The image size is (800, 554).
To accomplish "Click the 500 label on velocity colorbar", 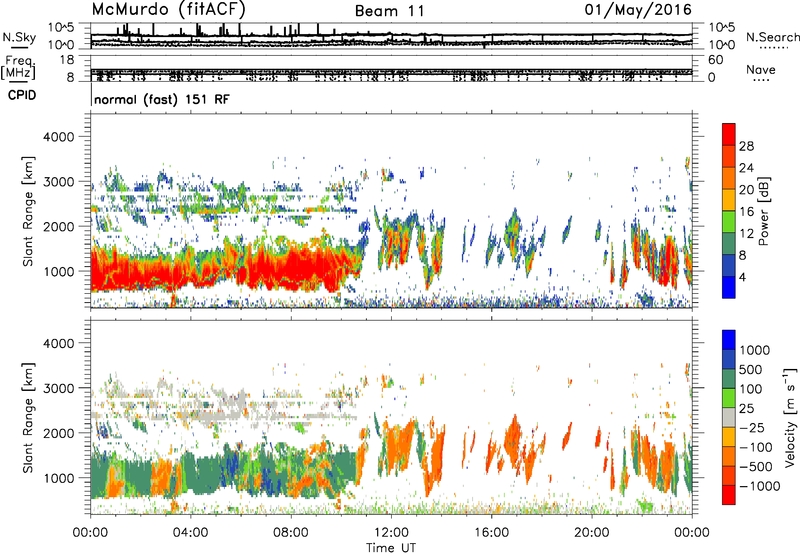I will [x=751, y=369].
